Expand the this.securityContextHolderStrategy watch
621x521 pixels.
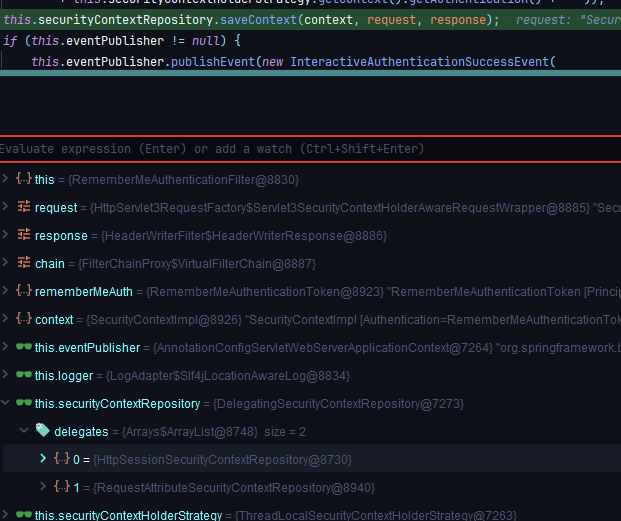(x=7, y=514)
